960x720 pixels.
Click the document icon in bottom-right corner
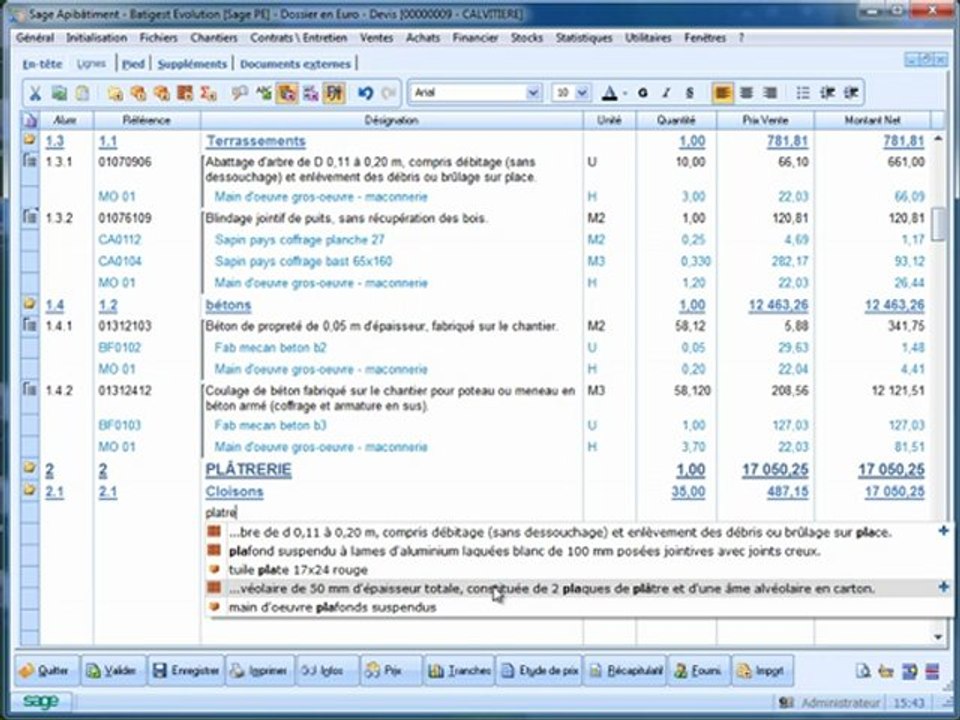tap(863, 672)
